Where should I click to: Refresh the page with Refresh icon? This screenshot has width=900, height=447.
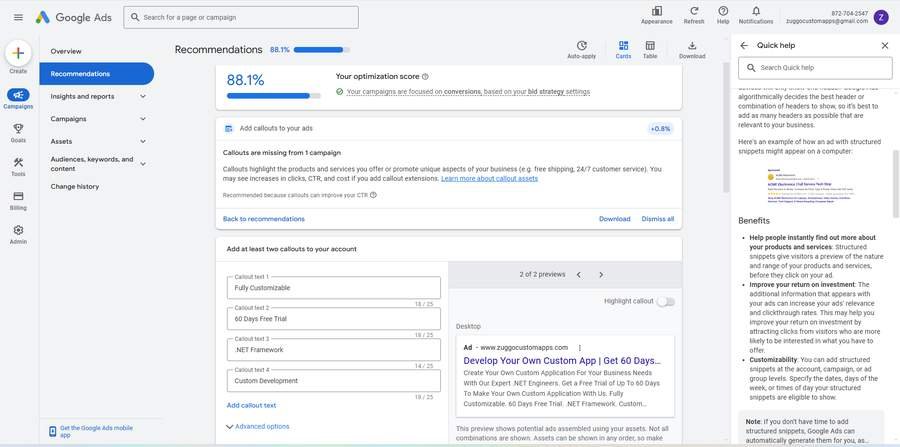coord(694,11)
